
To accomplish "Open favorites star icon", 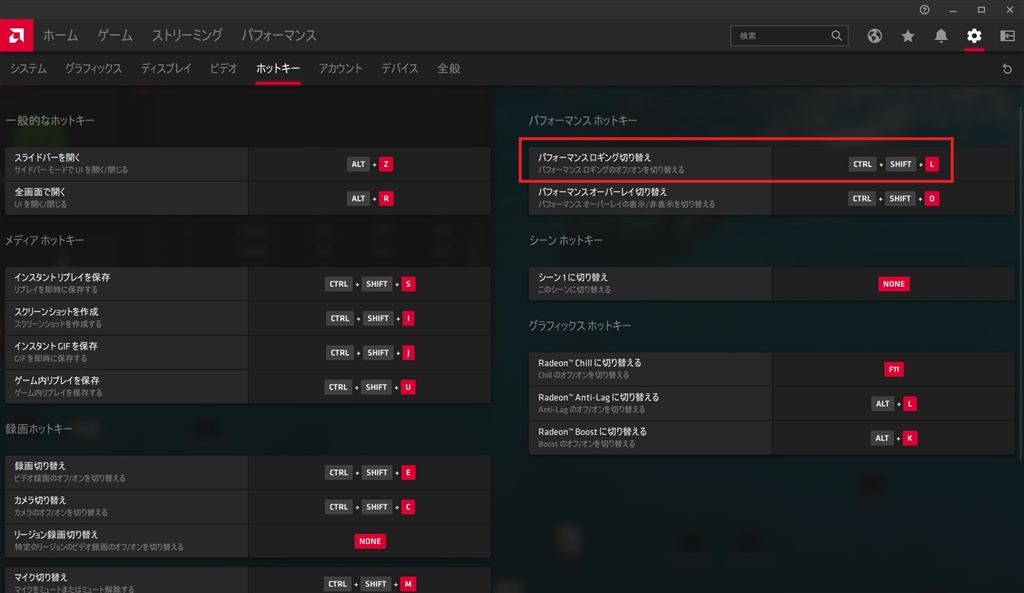I will 908,36.
